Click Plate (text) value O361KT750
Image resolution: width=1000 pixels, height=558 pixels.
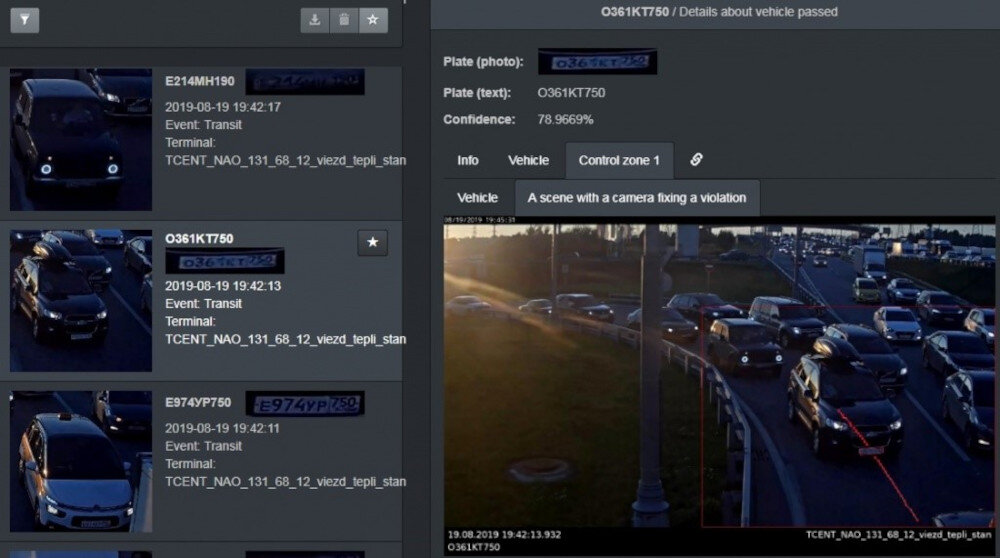571,92
